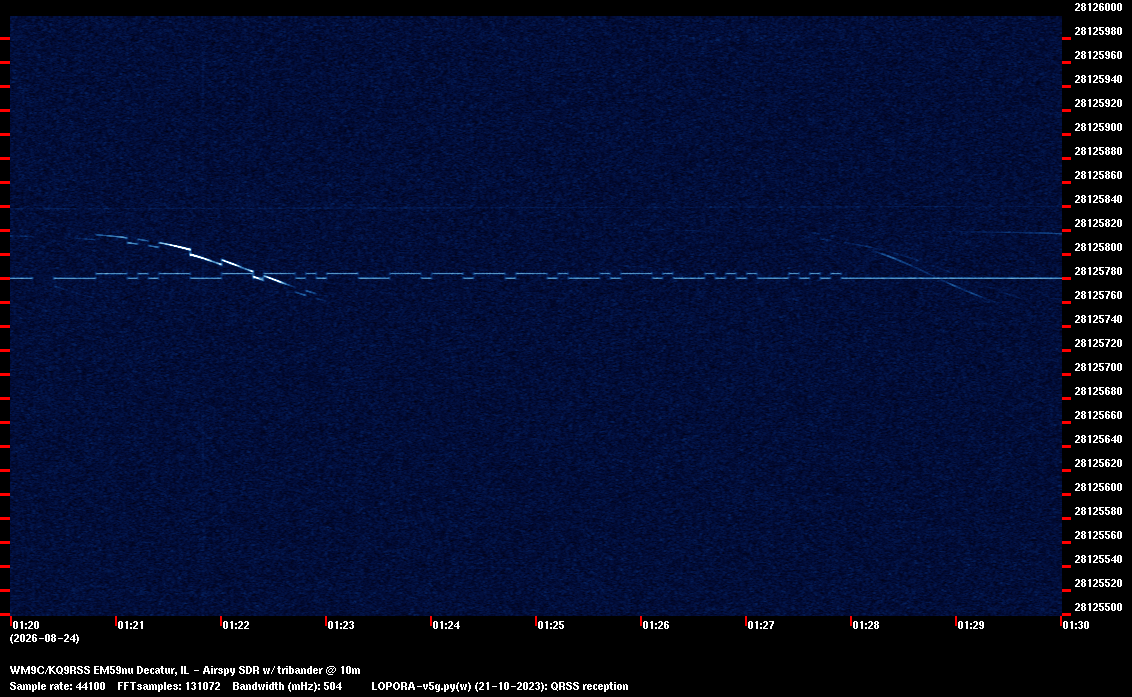Screen dimensions: 1132x697
Task: Click the Sample rate: 44100 text
Action: [x=57, y=686]
